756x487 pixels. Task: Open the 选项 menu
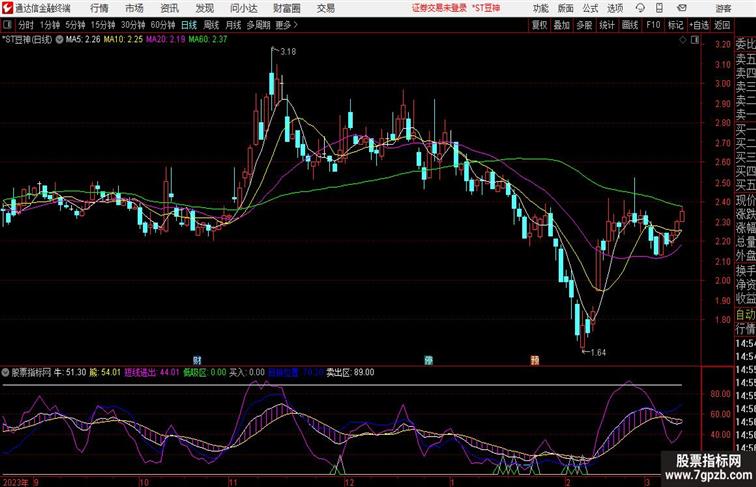coord(615,8)
